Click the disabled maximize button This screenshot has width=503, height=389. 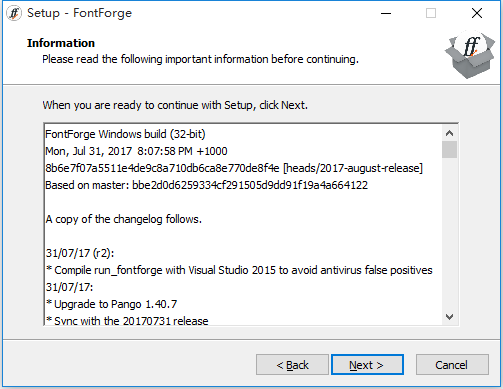(x=431, y=13)
